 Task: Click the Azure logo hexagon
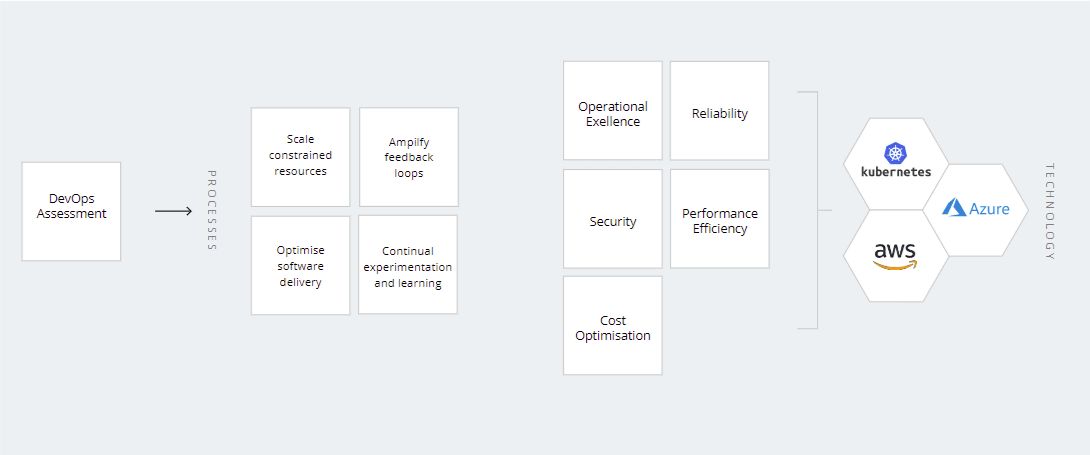[975, 209]
